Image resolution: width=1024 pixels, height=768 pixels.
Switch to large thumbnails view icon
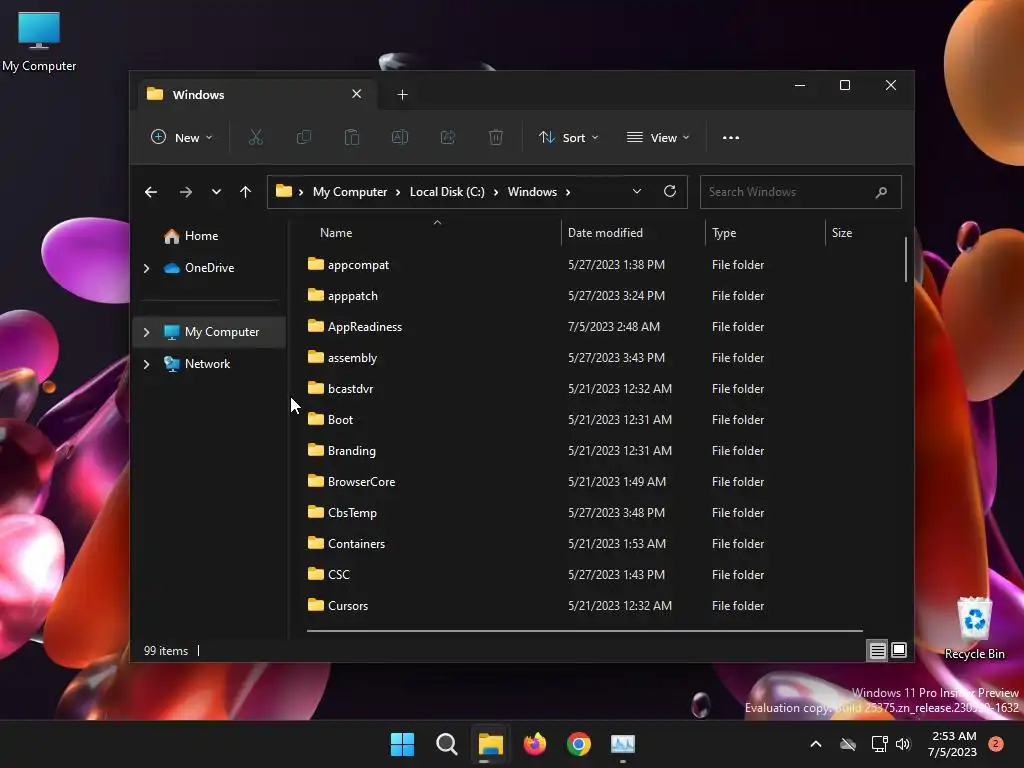899,650
